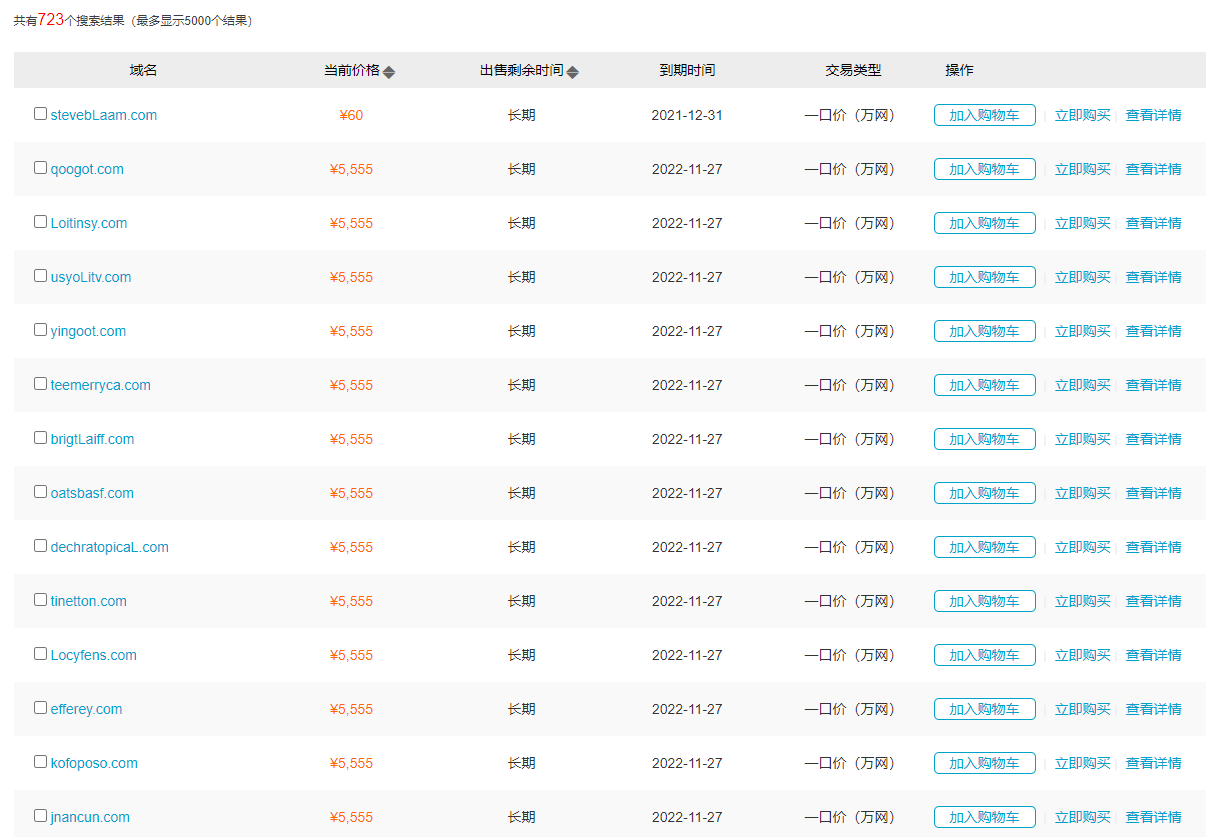Open the efferey.com domain link
Image resolution: width=1206 pixels, height=837 pixels.
click(86, 709)
